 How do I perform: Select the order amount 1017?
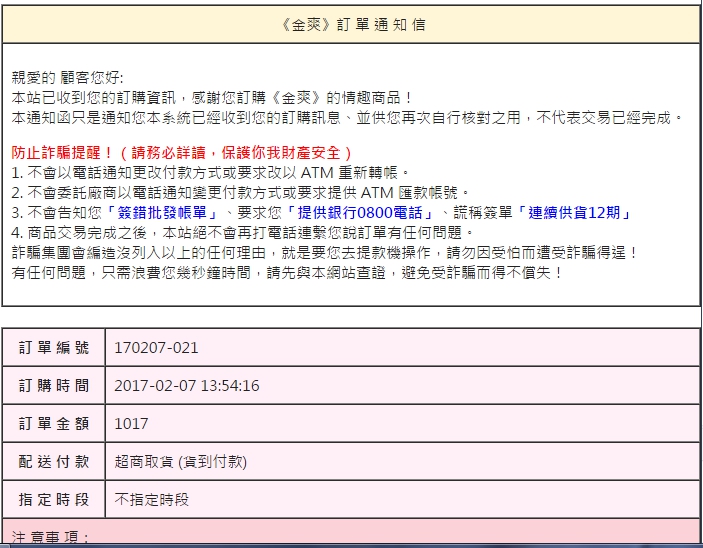[x=132, y=424]
